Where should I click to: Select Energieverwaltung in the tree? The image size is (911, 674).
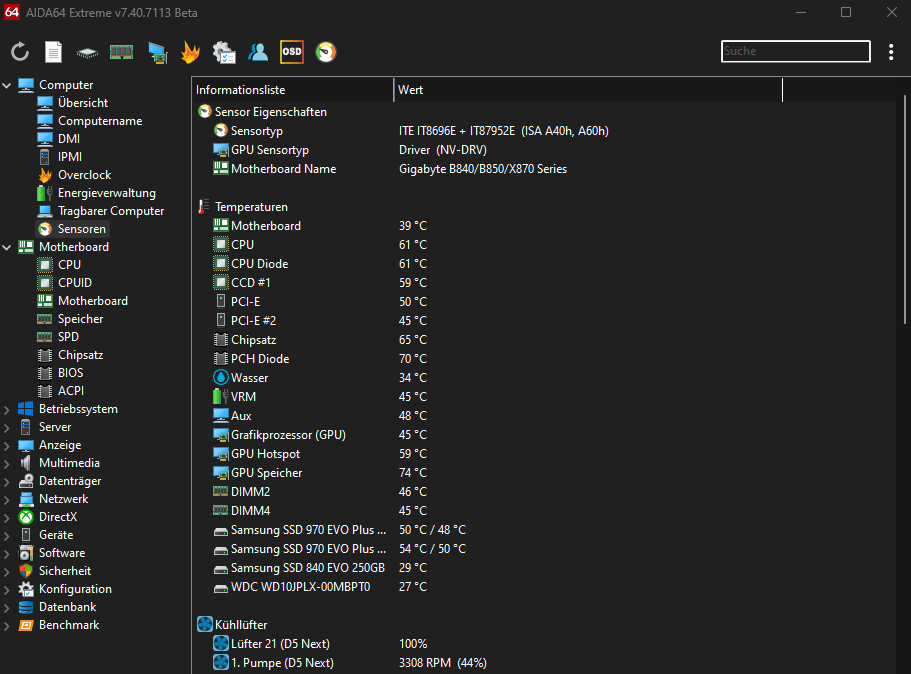tap(96, 193)
